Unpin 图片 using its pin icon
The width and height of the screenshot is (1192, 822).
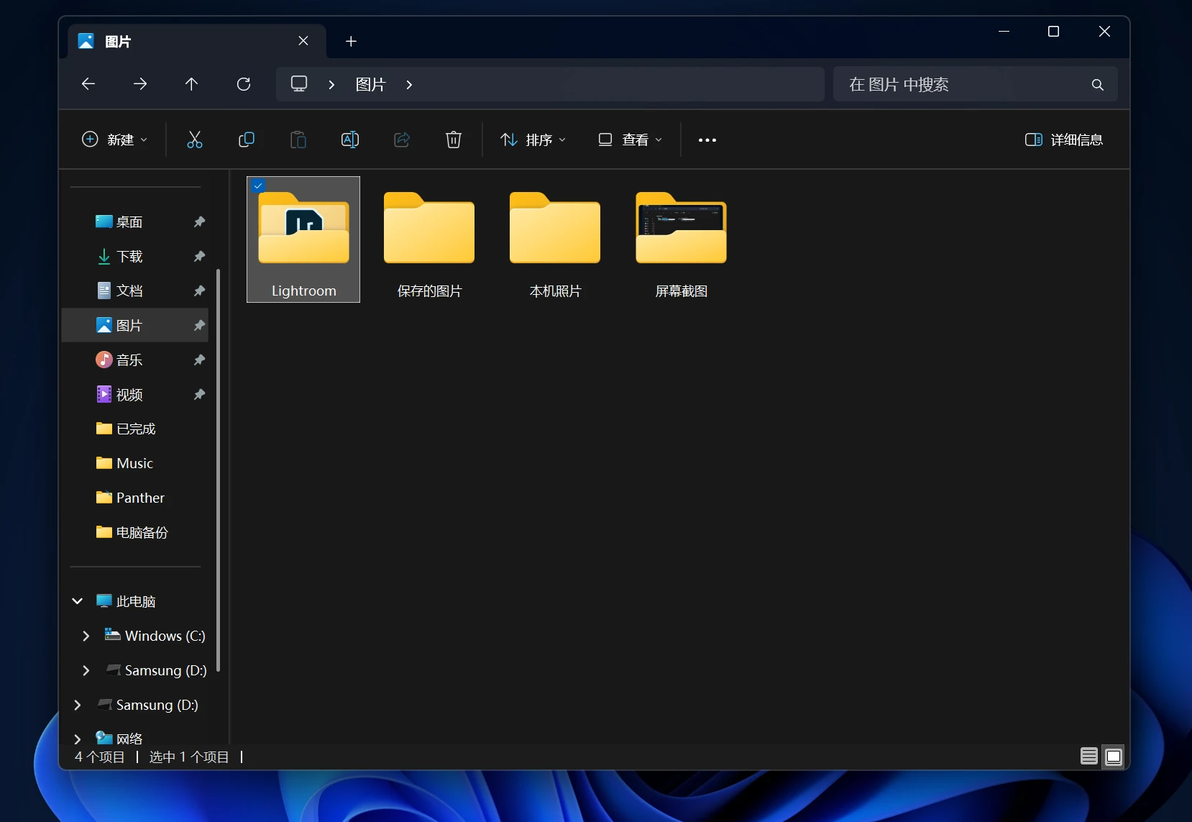coord(199,325)
